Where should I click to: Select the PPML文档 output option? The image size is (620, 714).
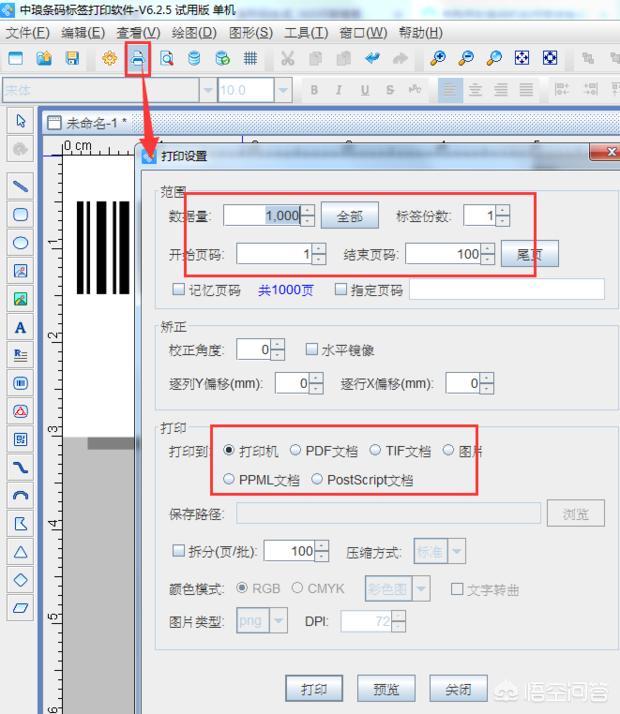tap(229, 479)
